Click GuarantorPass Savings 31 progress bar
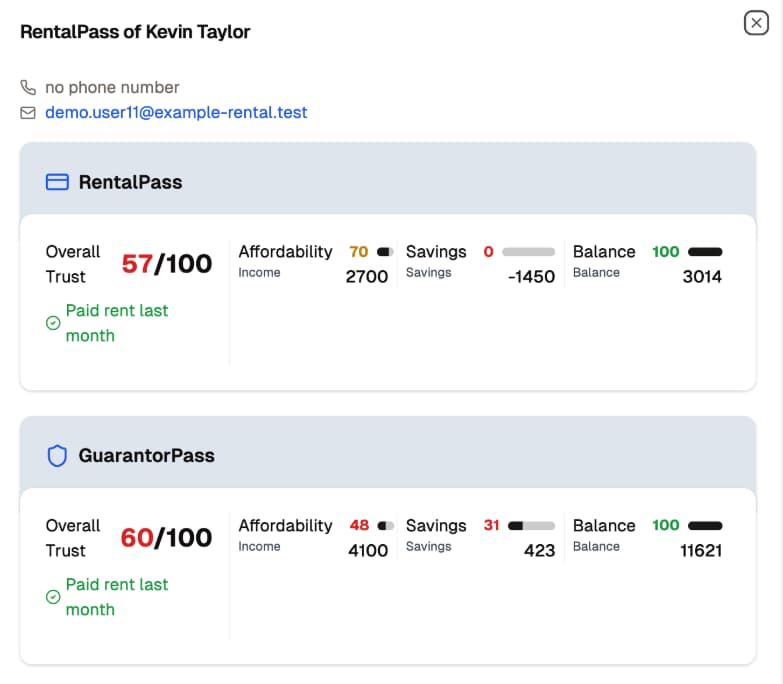This screenshot has width=783, height=684. click(531, 526)
